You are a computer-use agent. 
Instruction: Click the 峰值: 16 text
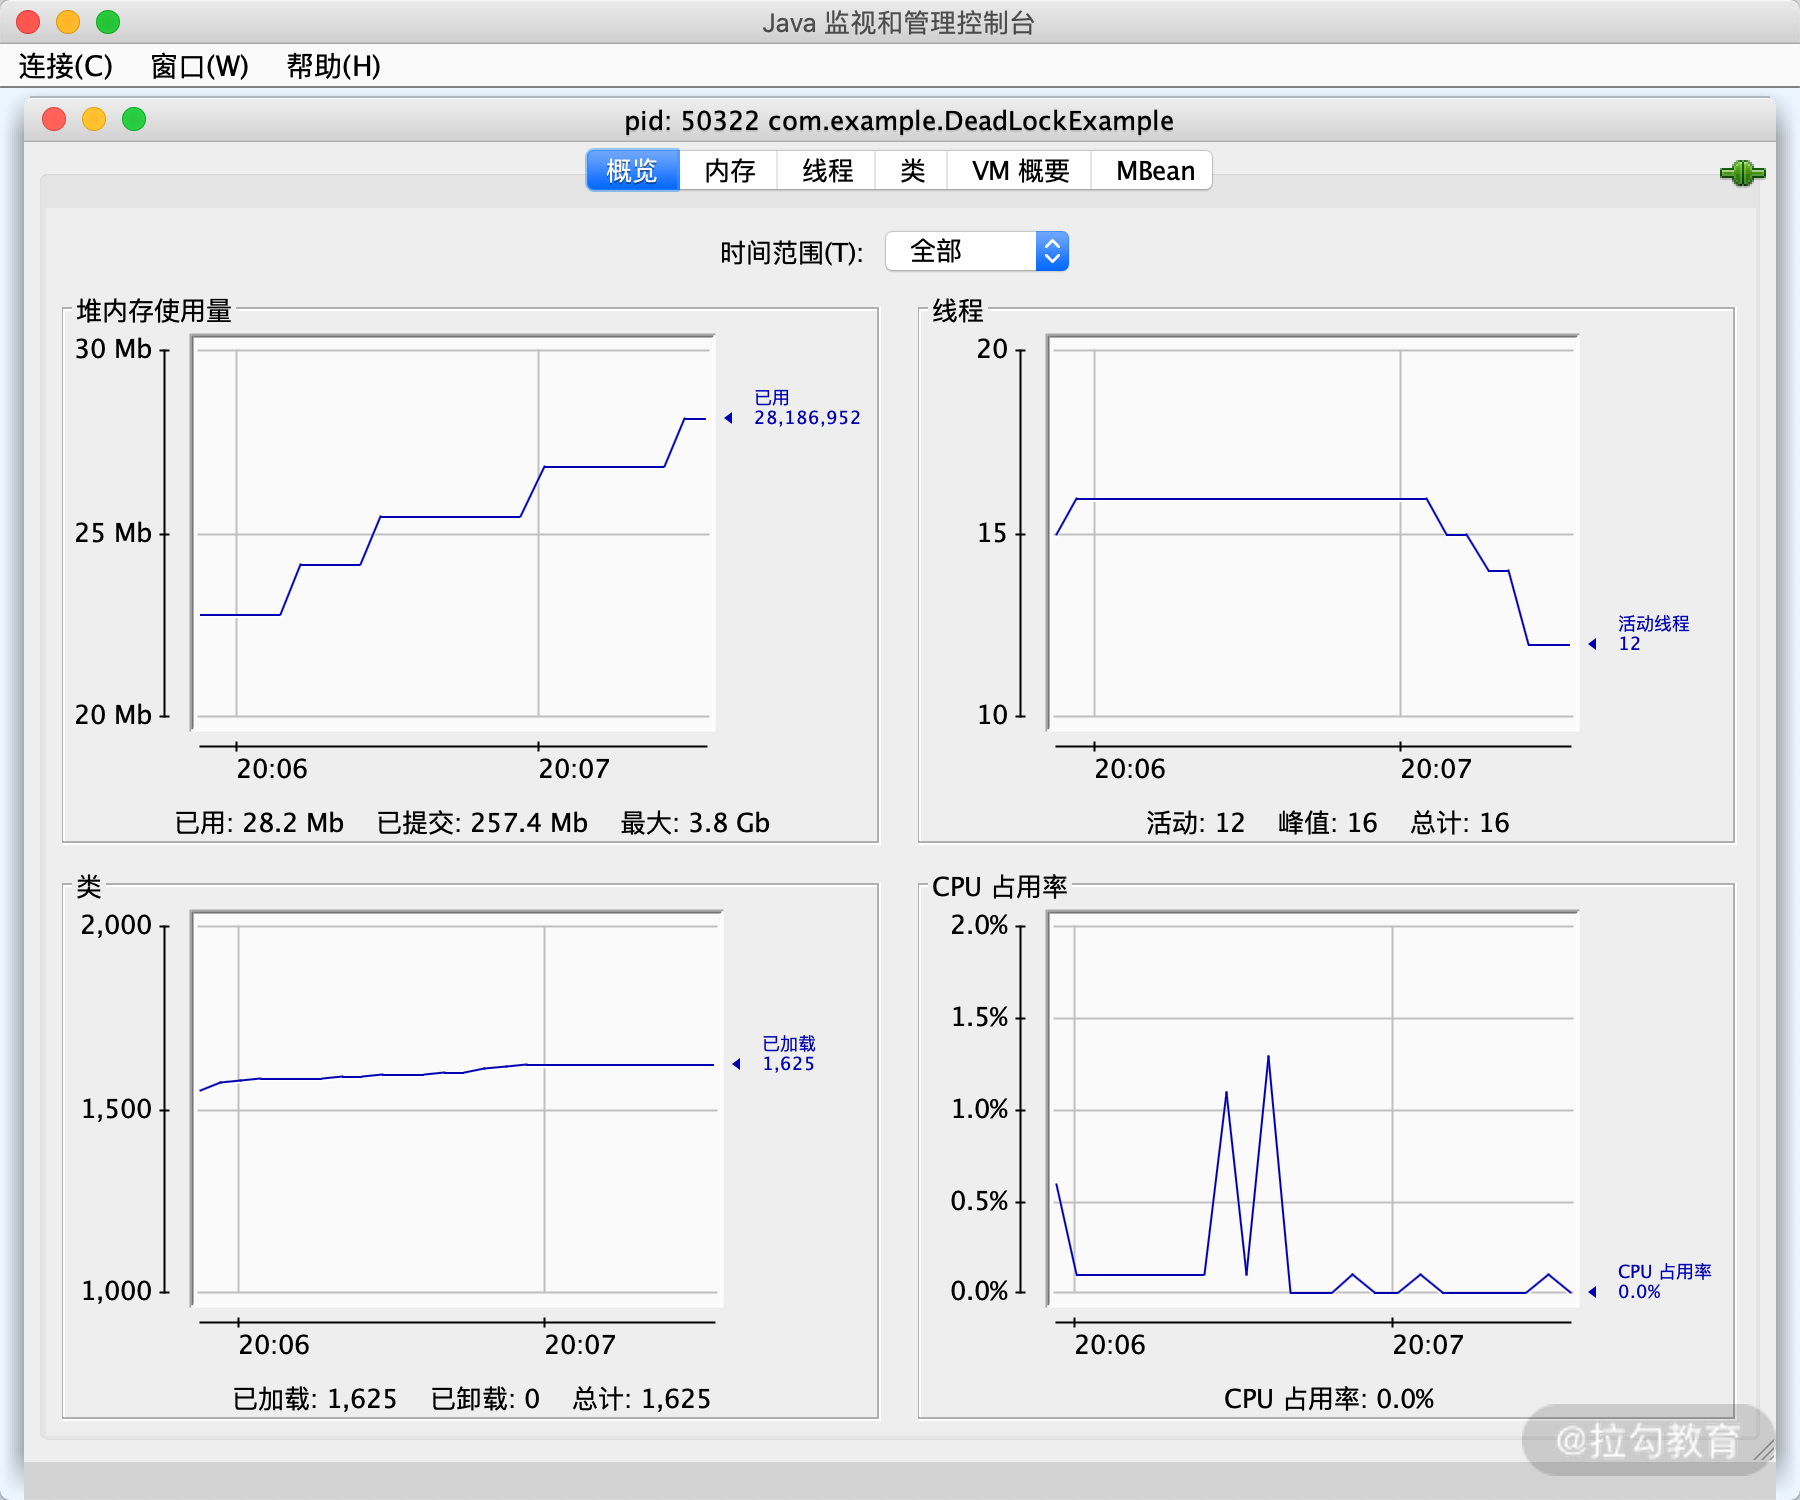coord(1327,823)
